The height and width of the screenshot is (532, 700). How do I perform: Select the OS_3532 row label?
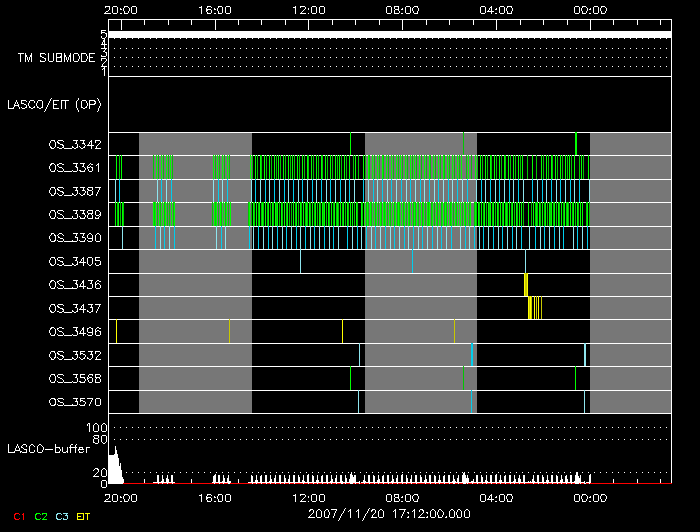[x=74, y=355]
